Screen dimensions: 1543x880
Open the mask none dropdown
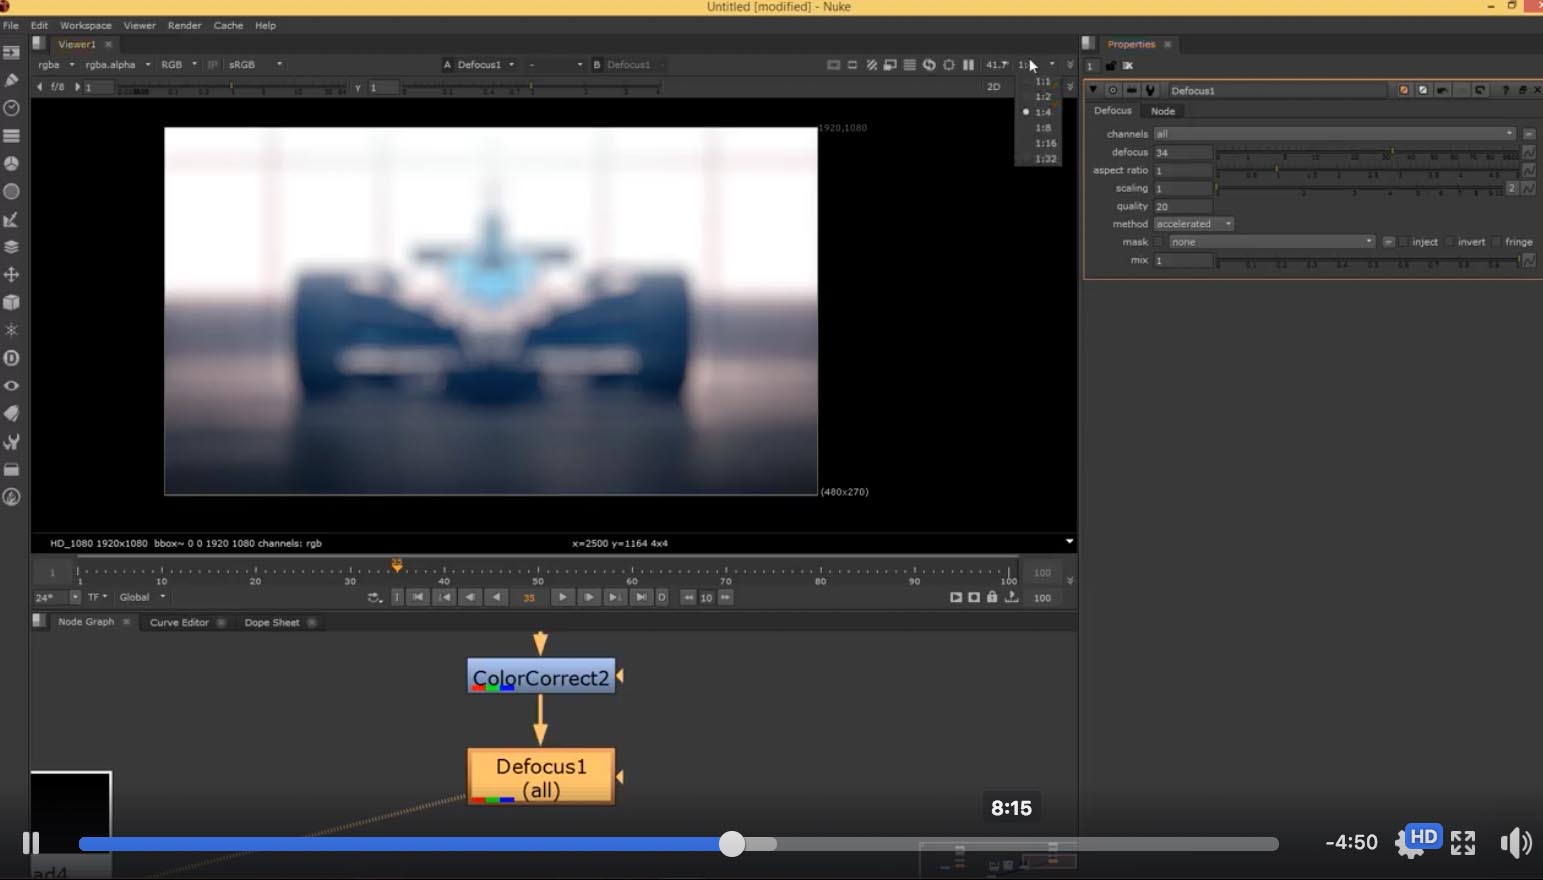click(x=1272, y=242)
